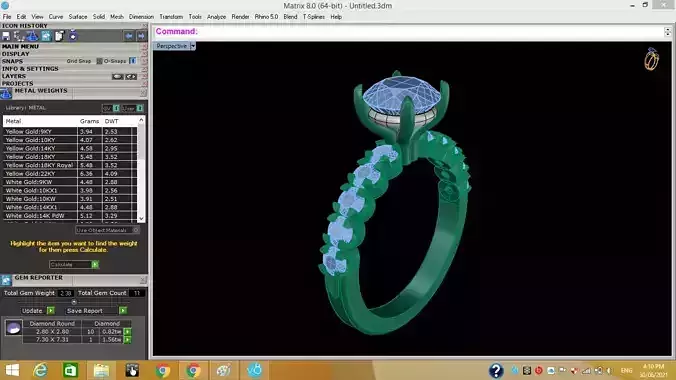Open the Windows Start button
This screenshot has width=676, height=380.
point(13,371)
